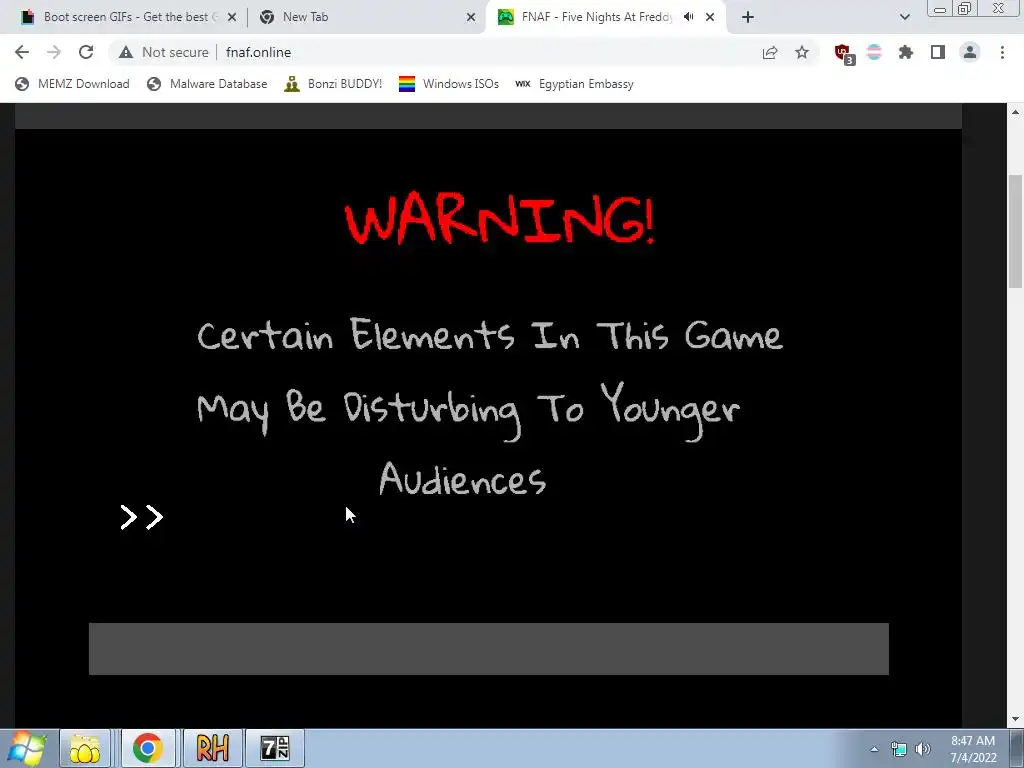The height and width of the screenshot is (768, 1024).
Task: Reload the fnaf.online page
Action: coord(86,52)
